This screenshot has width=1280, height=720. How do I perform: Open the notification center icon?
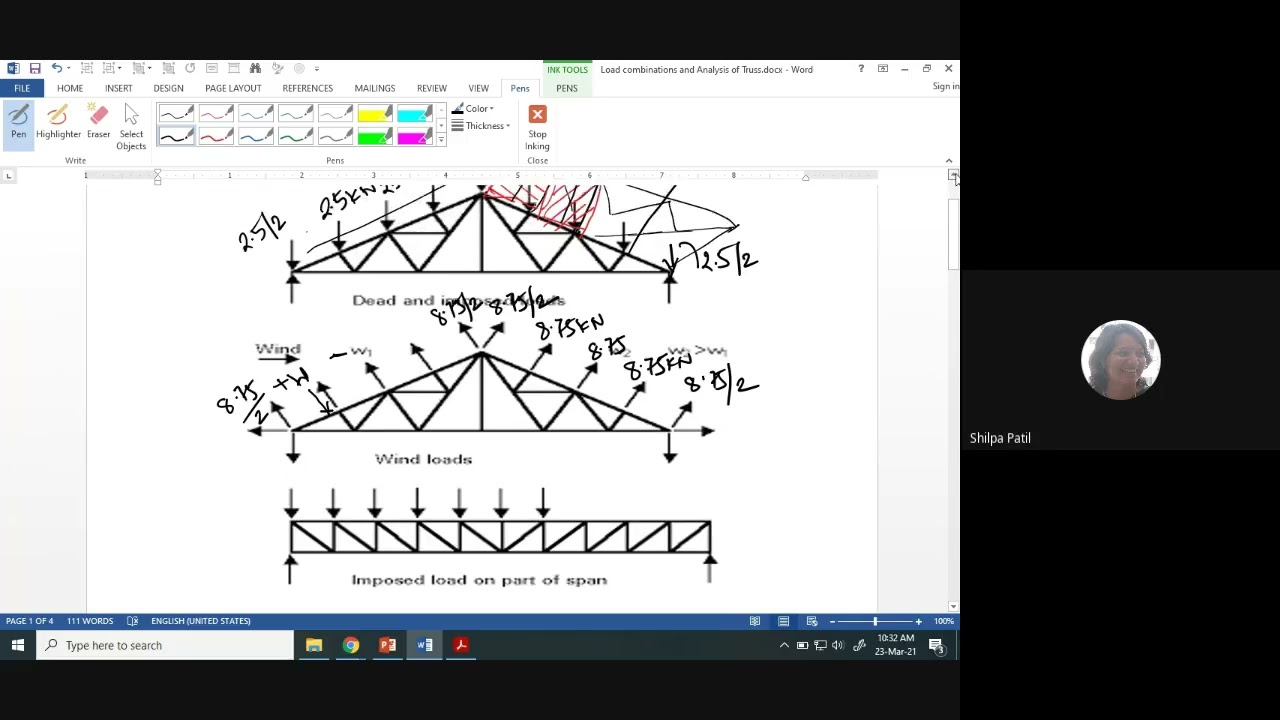[x=936, y=645]
